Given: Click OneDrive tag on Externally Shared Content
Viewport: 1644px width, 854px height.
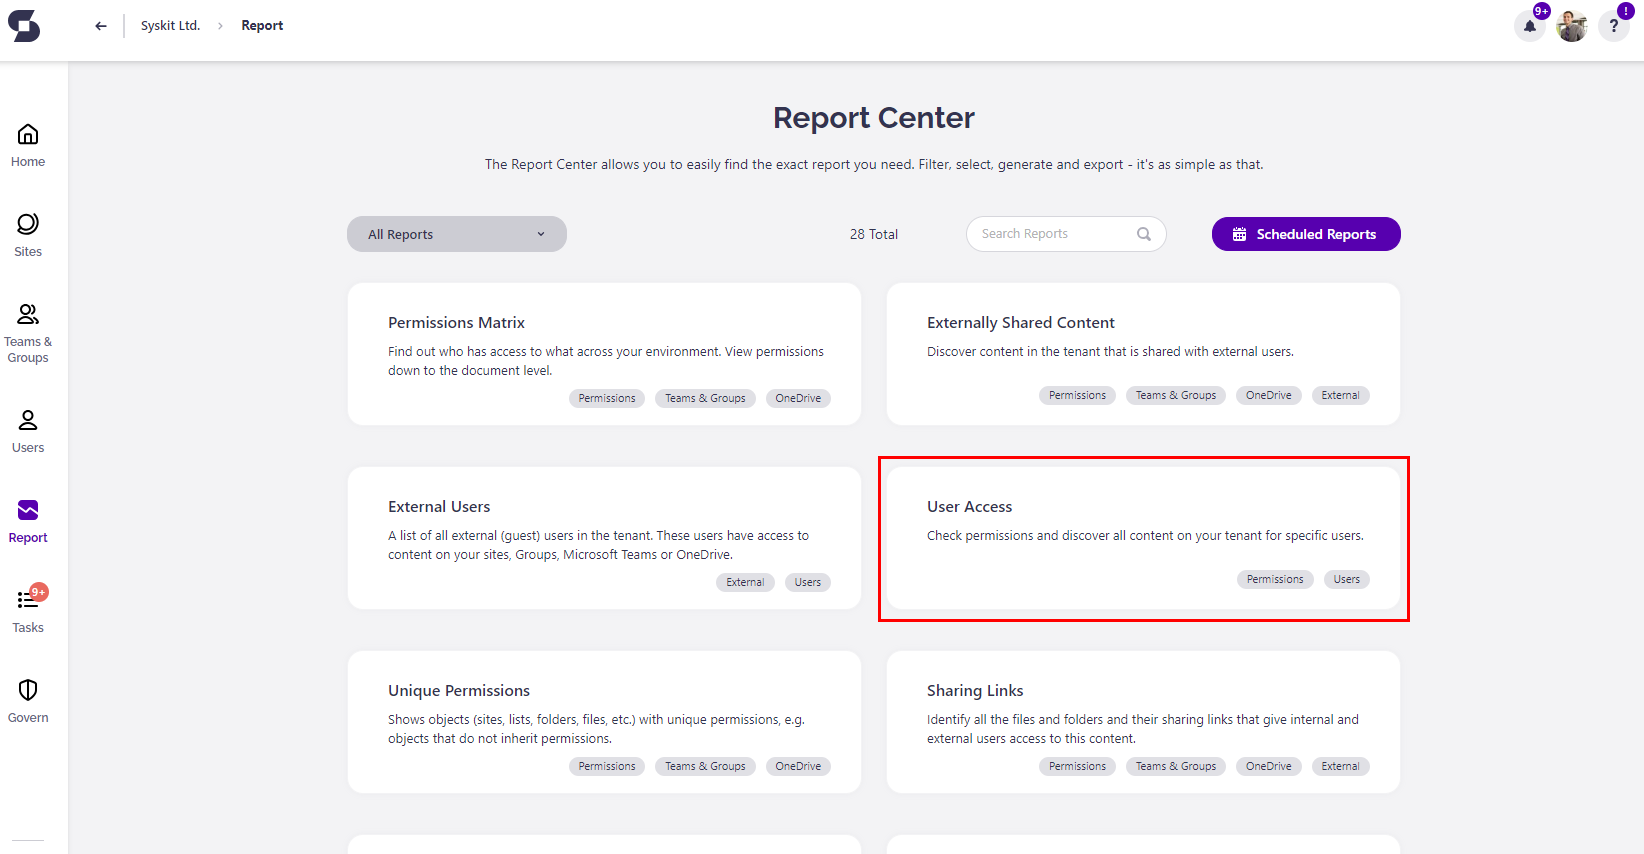Looking at the screenshot, I should point(1269,395).
